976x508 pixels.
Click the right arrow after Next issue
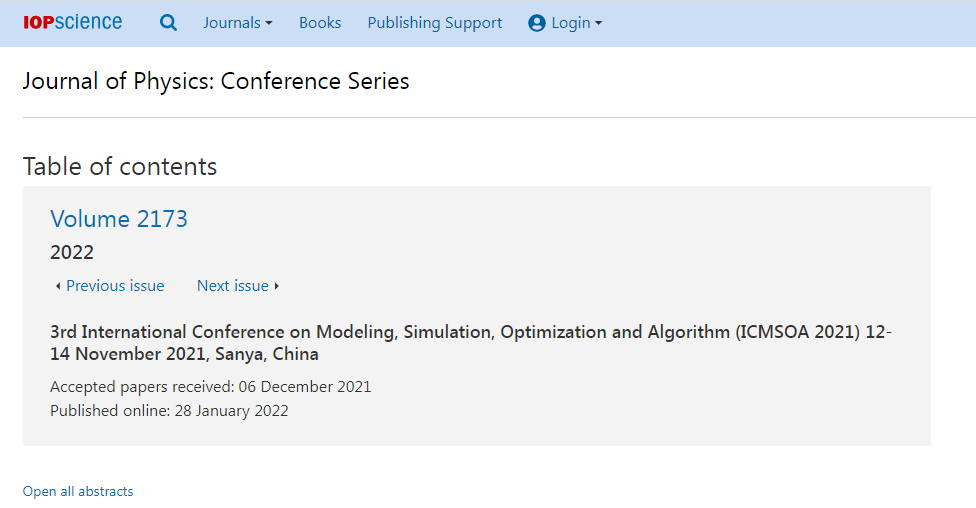tap(276, 286)
